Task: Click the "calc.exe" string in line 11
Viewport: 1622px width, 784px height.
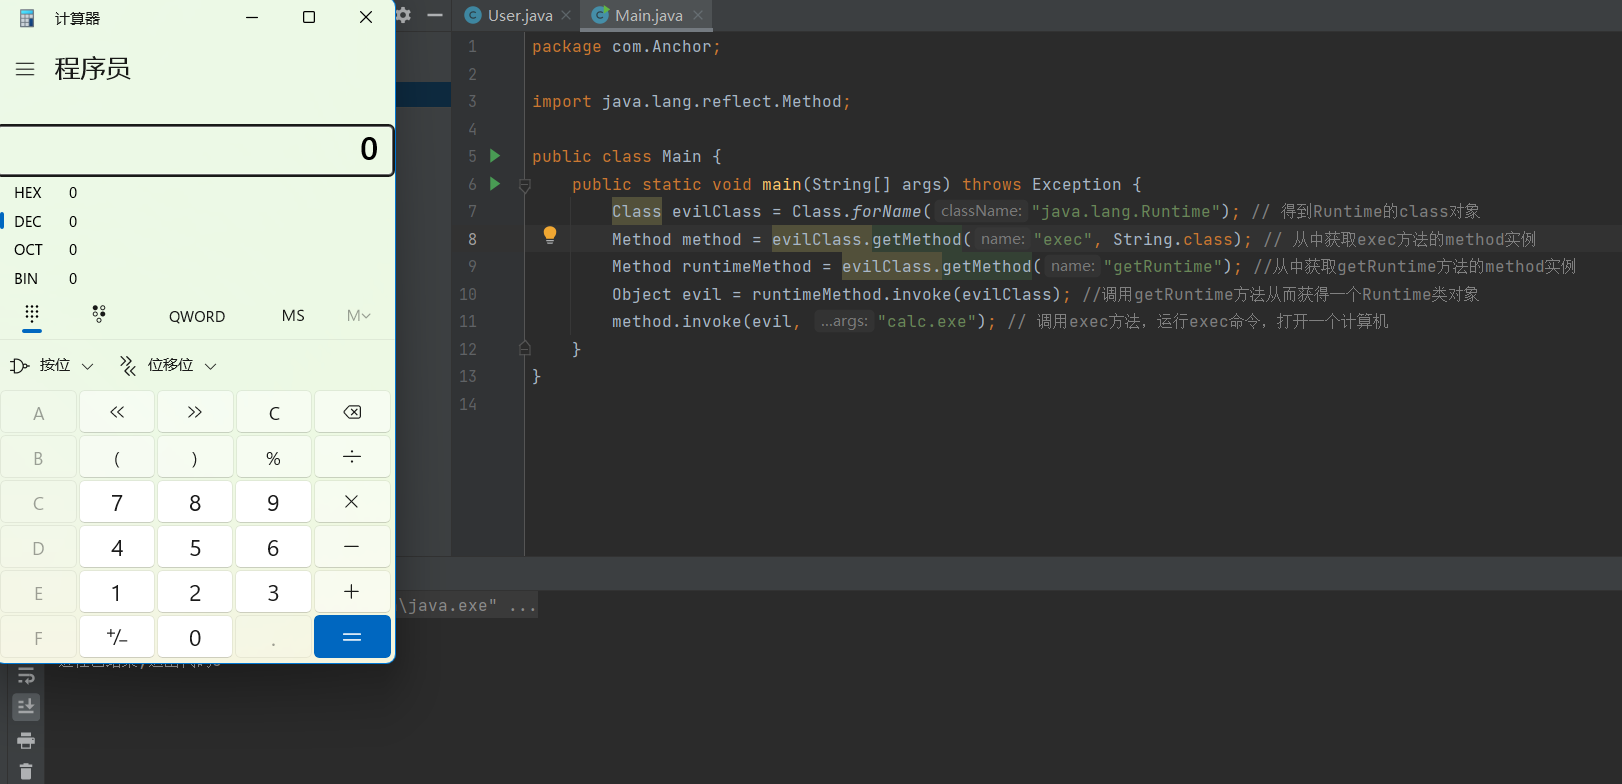Action: (927, 321)
